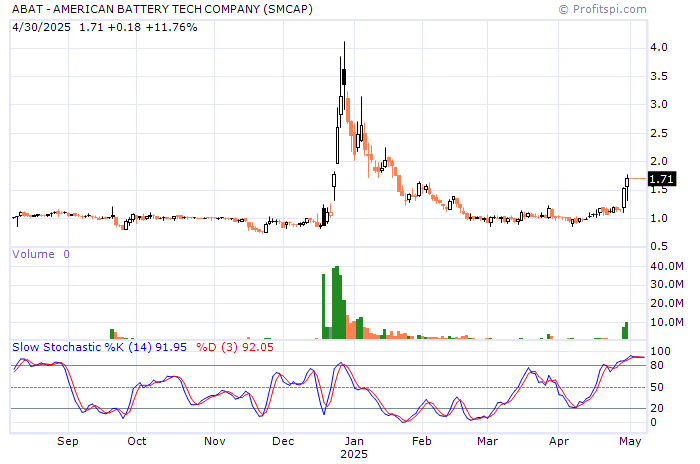This screenshot has width=700, height=464.
Task: Click the 50 stochastic axis label
Action: coord(657,387)
